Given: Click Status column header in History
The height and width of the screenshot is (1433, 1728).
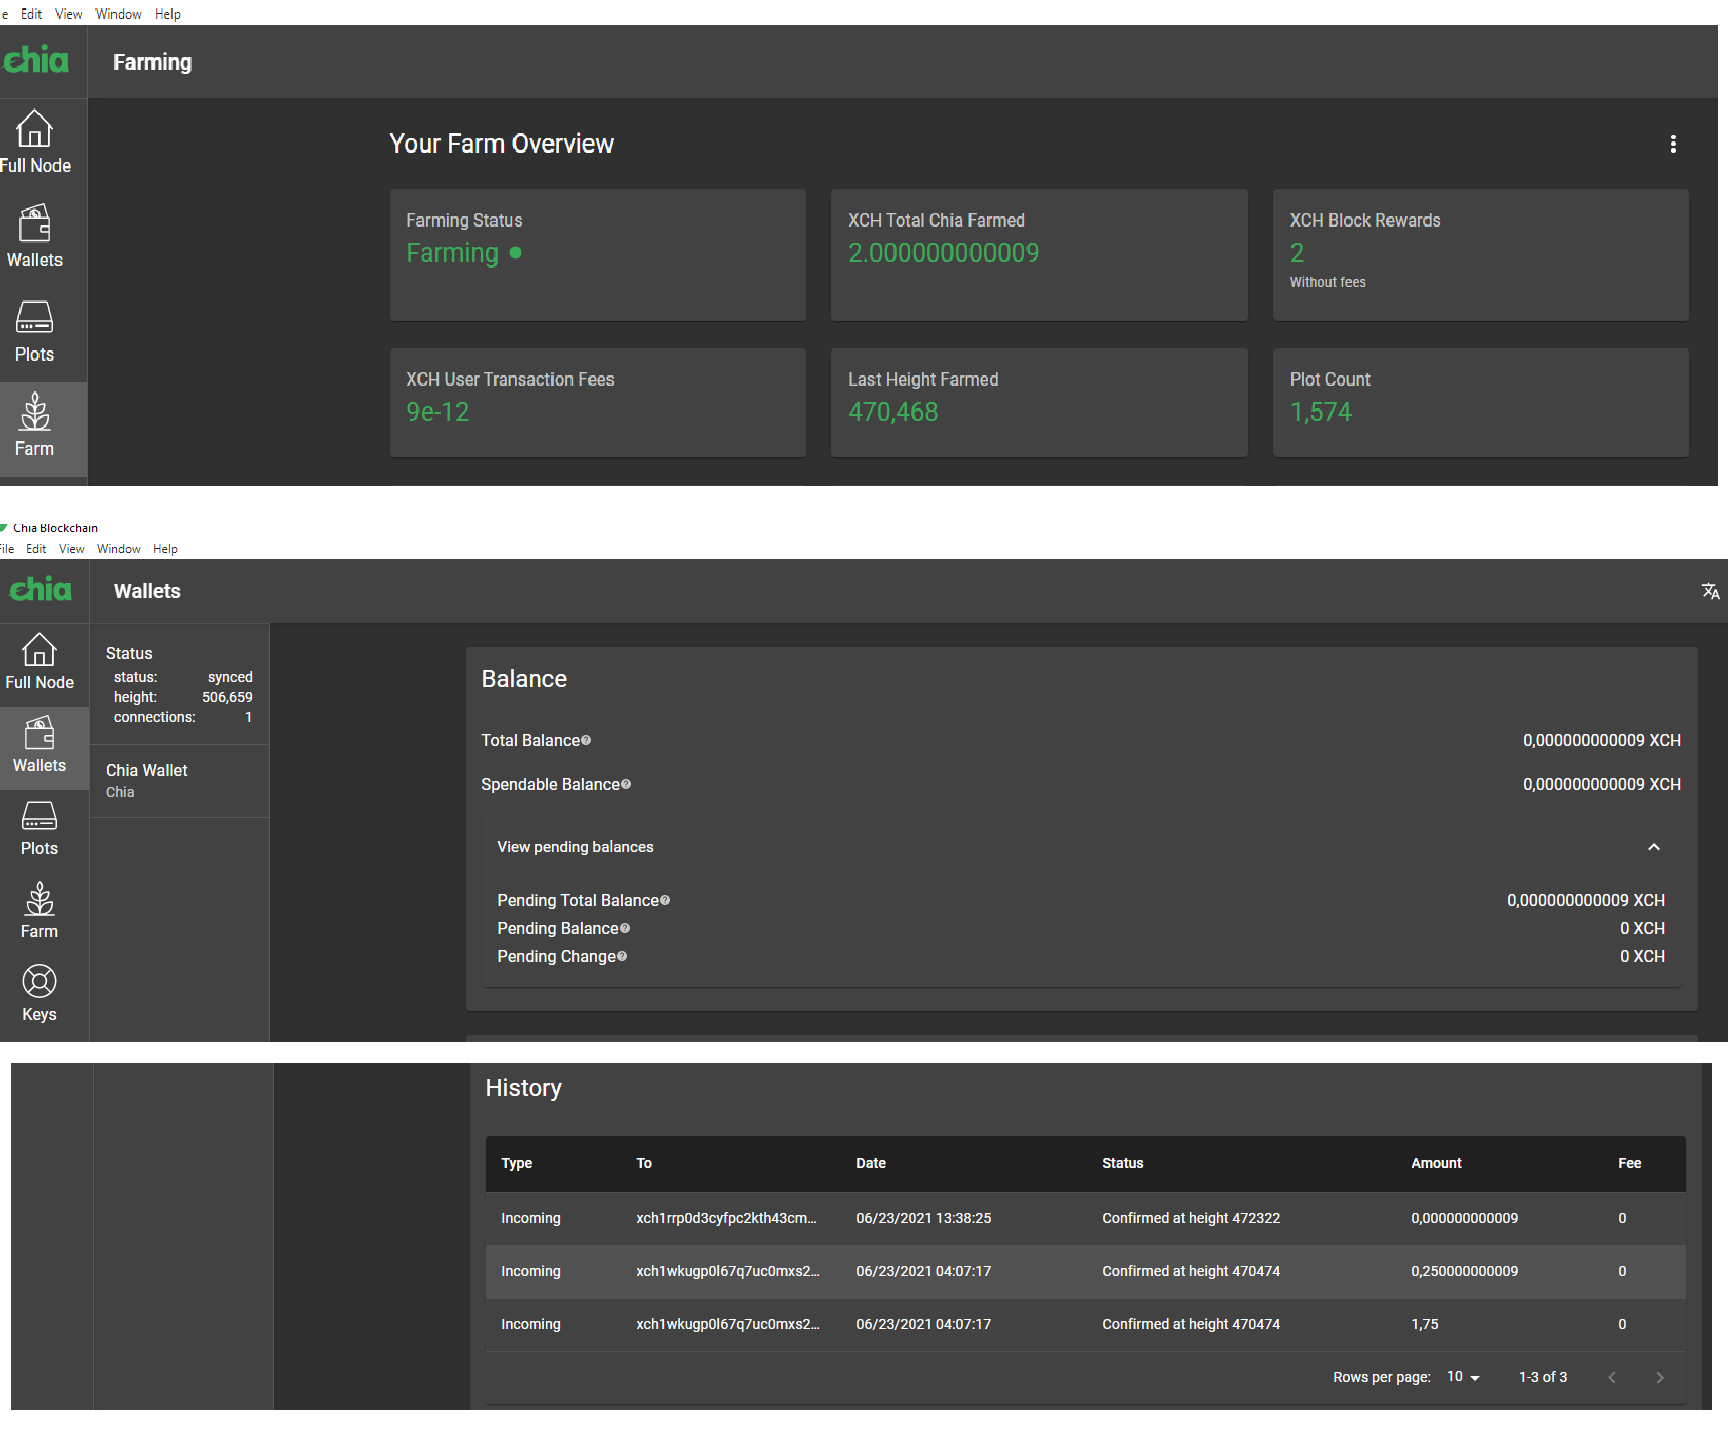Looking at the screenshot, I should point(1123,1163).
